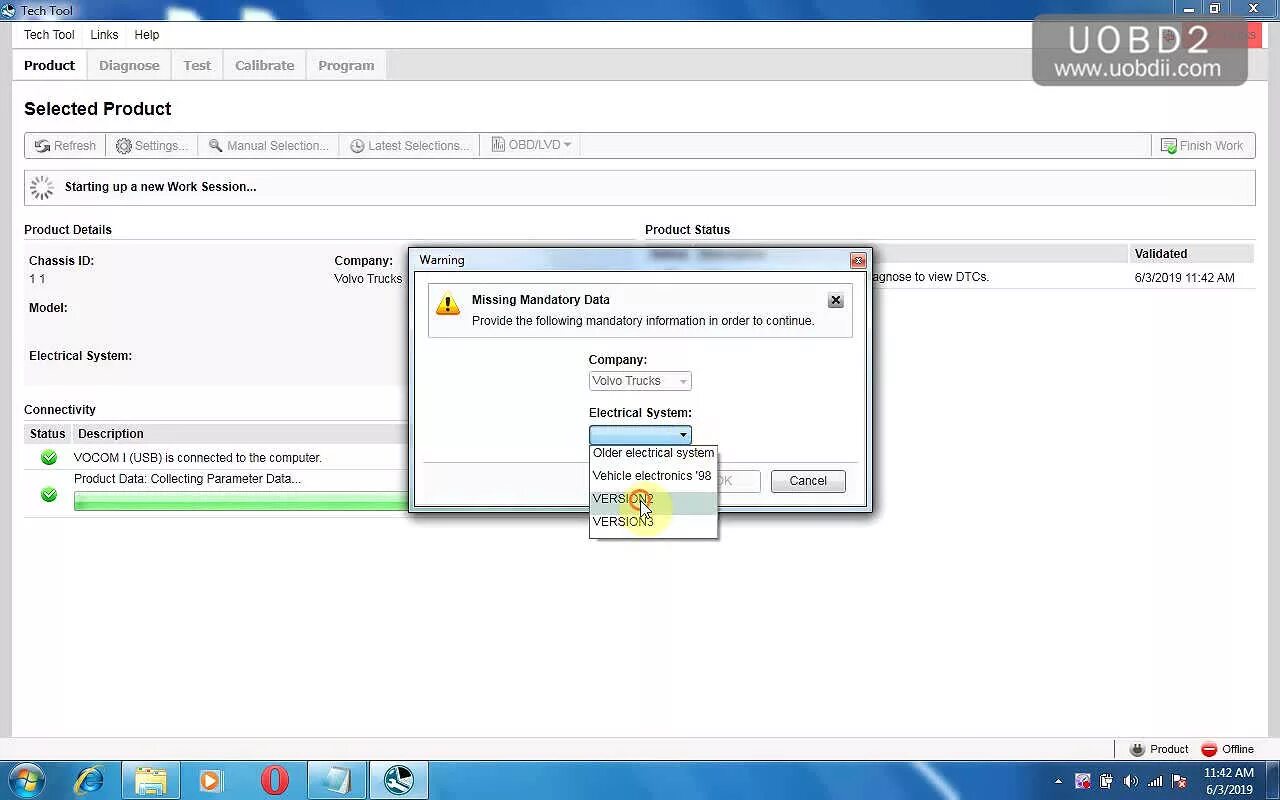Click the Offline status indicator
The image size is (1280, 800).
pos(1227,749)
